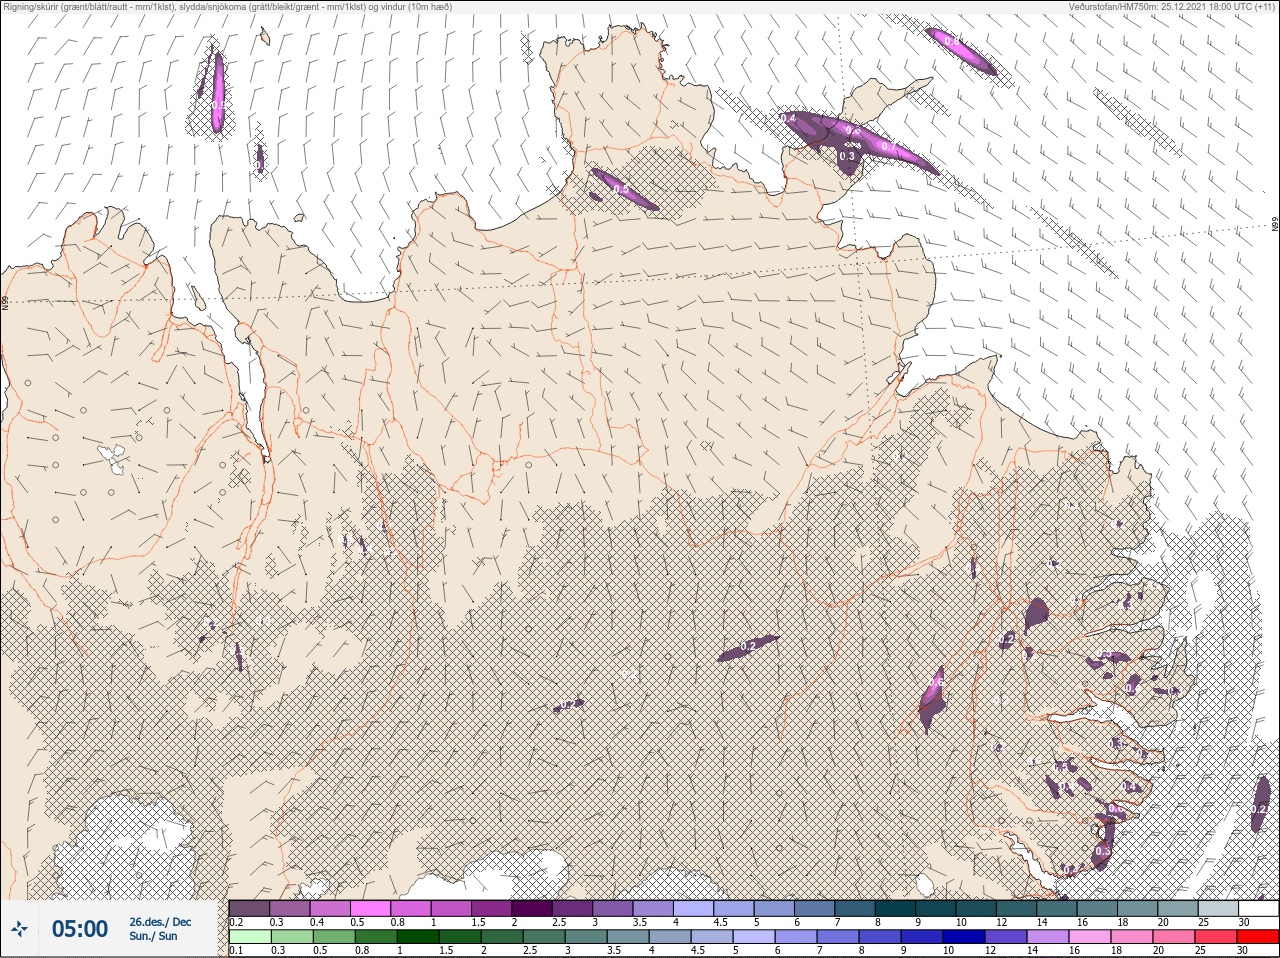Click the pink streak in the top right corner
Screen dimensions: 1280x958
(960, 50)
